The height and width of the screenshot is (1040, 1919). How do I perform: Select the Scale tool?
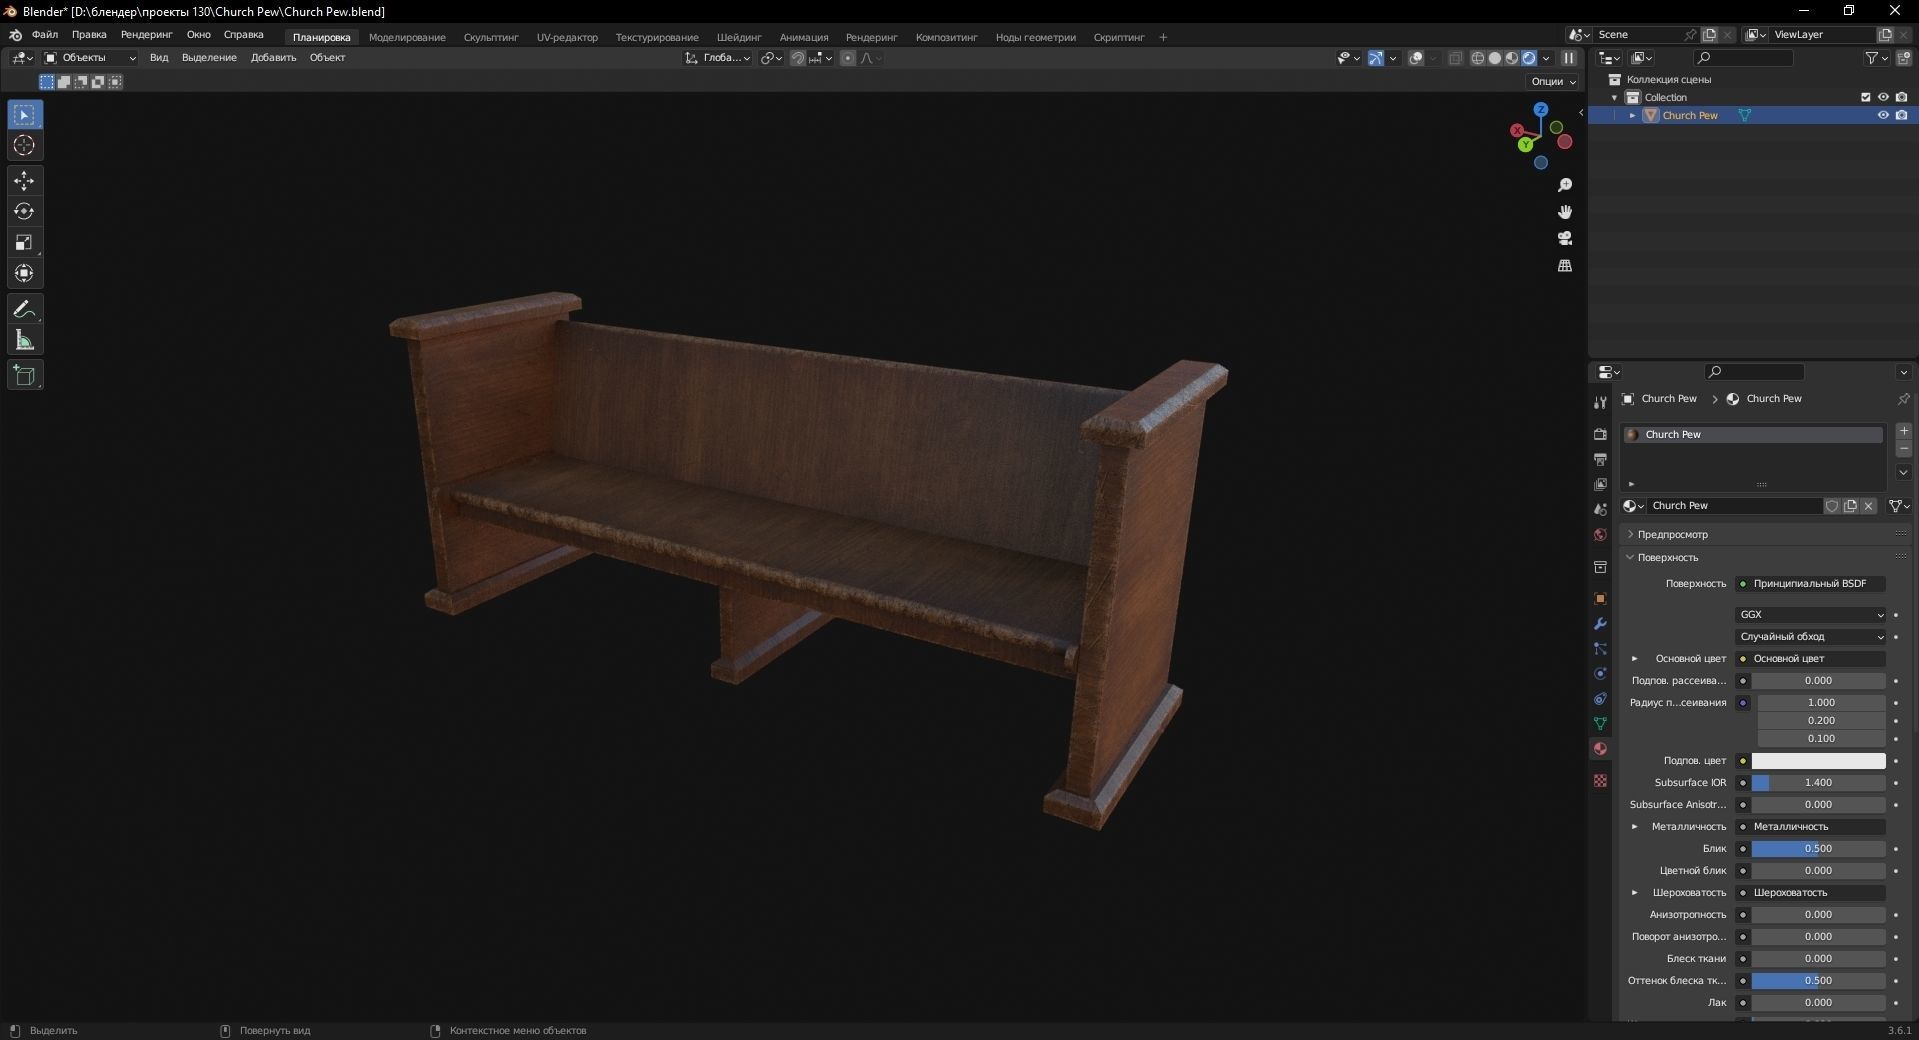(x=24, y=243)
